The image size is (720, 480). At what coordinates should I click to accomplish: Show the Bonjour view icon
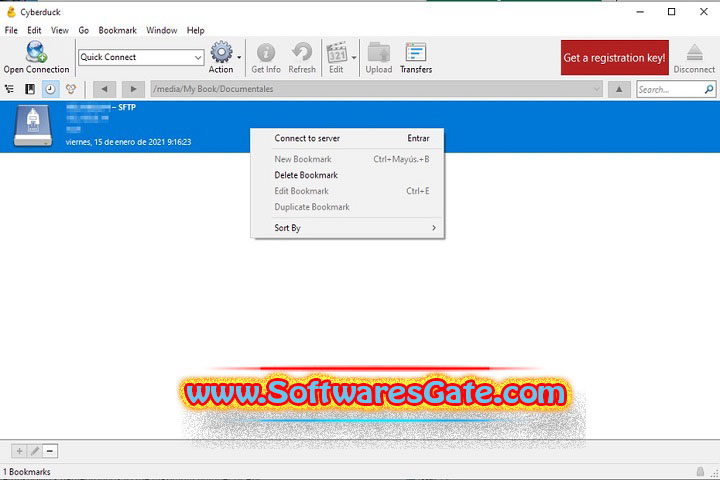pos(71,89)
